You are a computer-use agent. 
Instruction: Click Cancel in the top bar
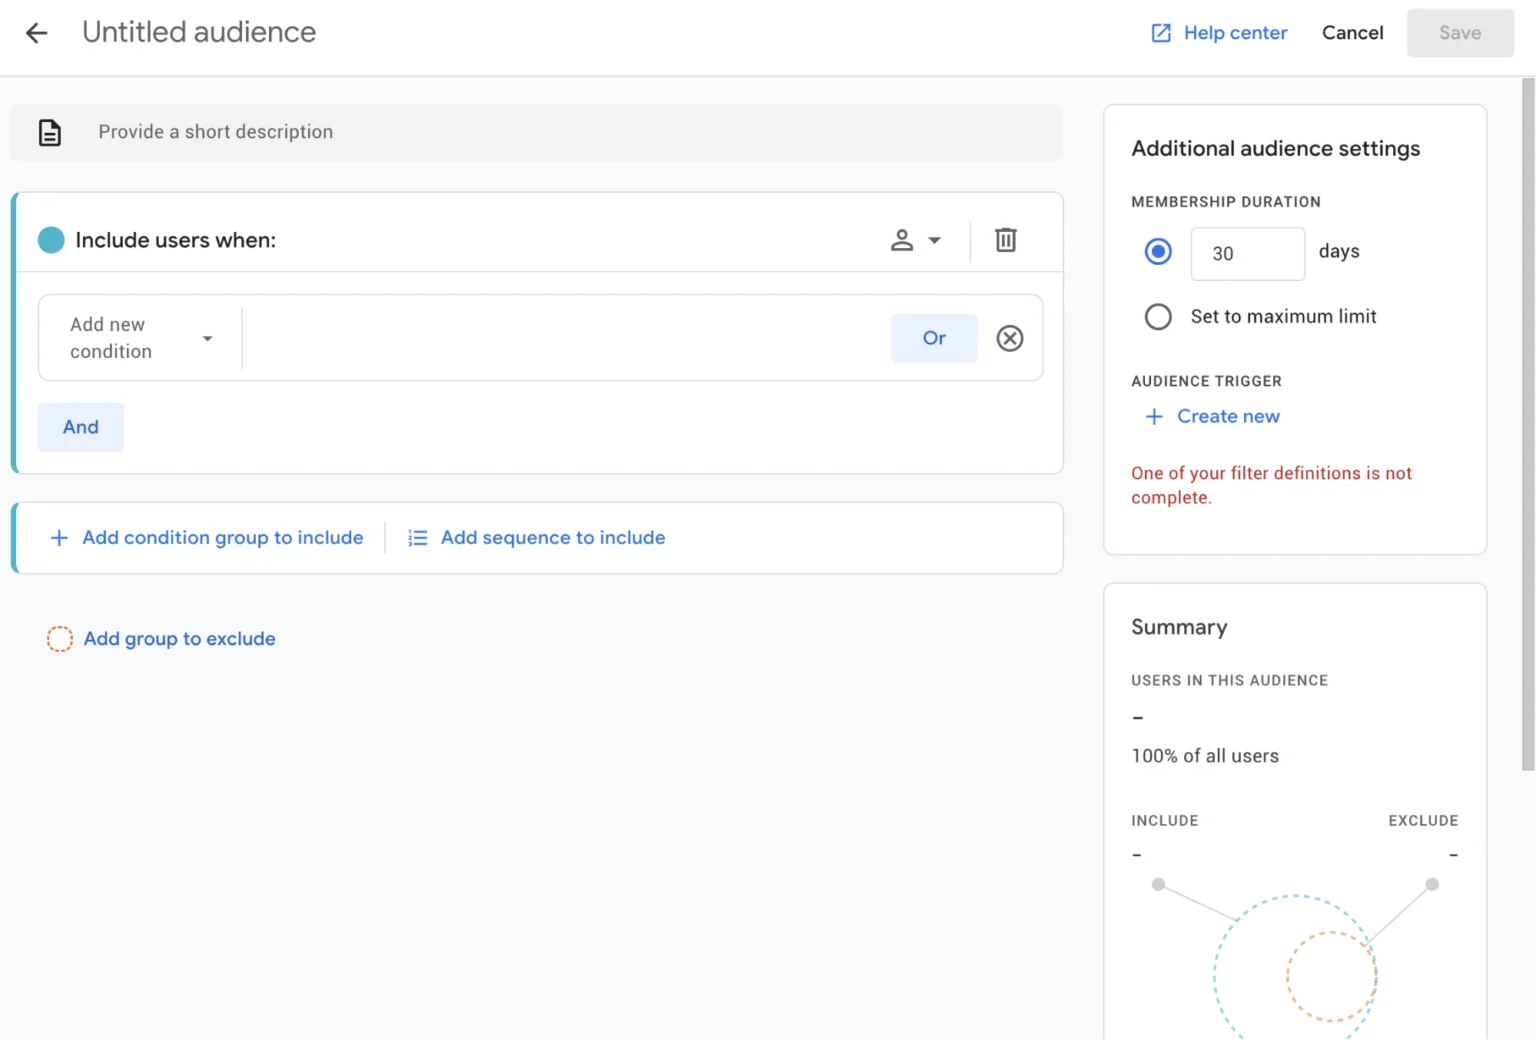click(x=1352, y=33)
